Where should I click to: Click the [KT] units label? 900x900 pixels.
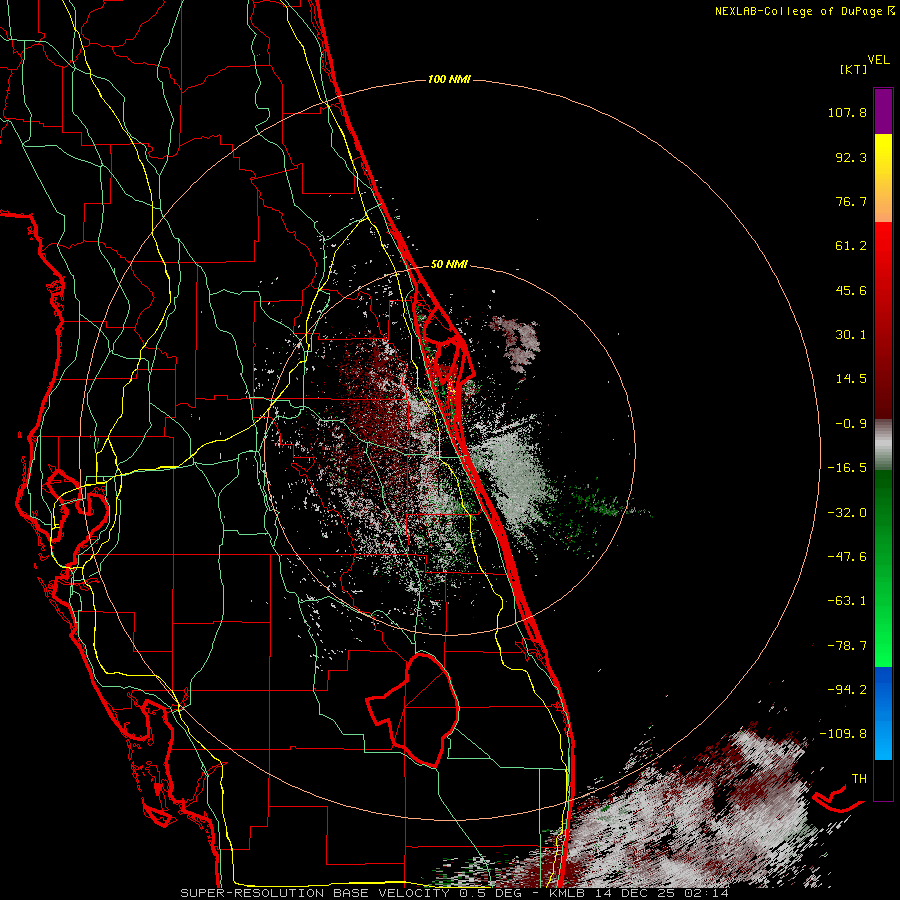[854, 69]
